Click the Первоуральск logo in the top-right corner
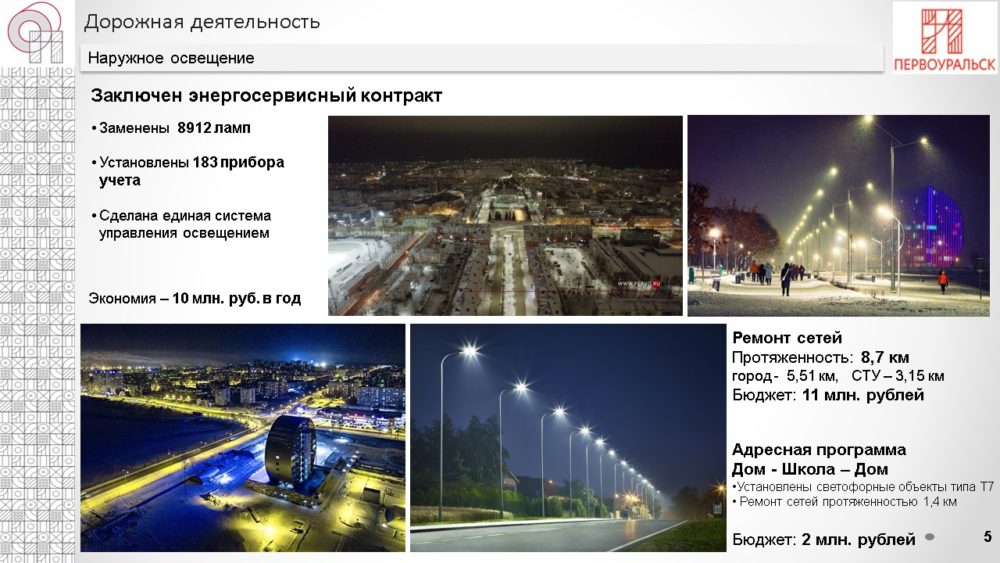The image size is (1000, 563). (944, 37)
